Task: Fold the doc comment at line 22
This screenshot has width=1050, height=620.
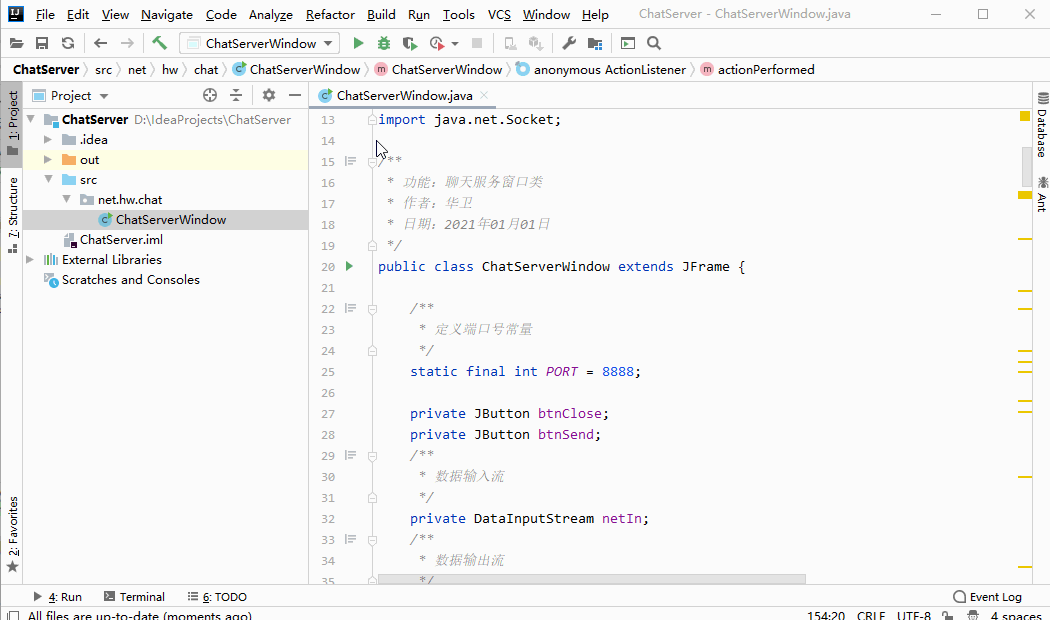Action: click(372, 309)
